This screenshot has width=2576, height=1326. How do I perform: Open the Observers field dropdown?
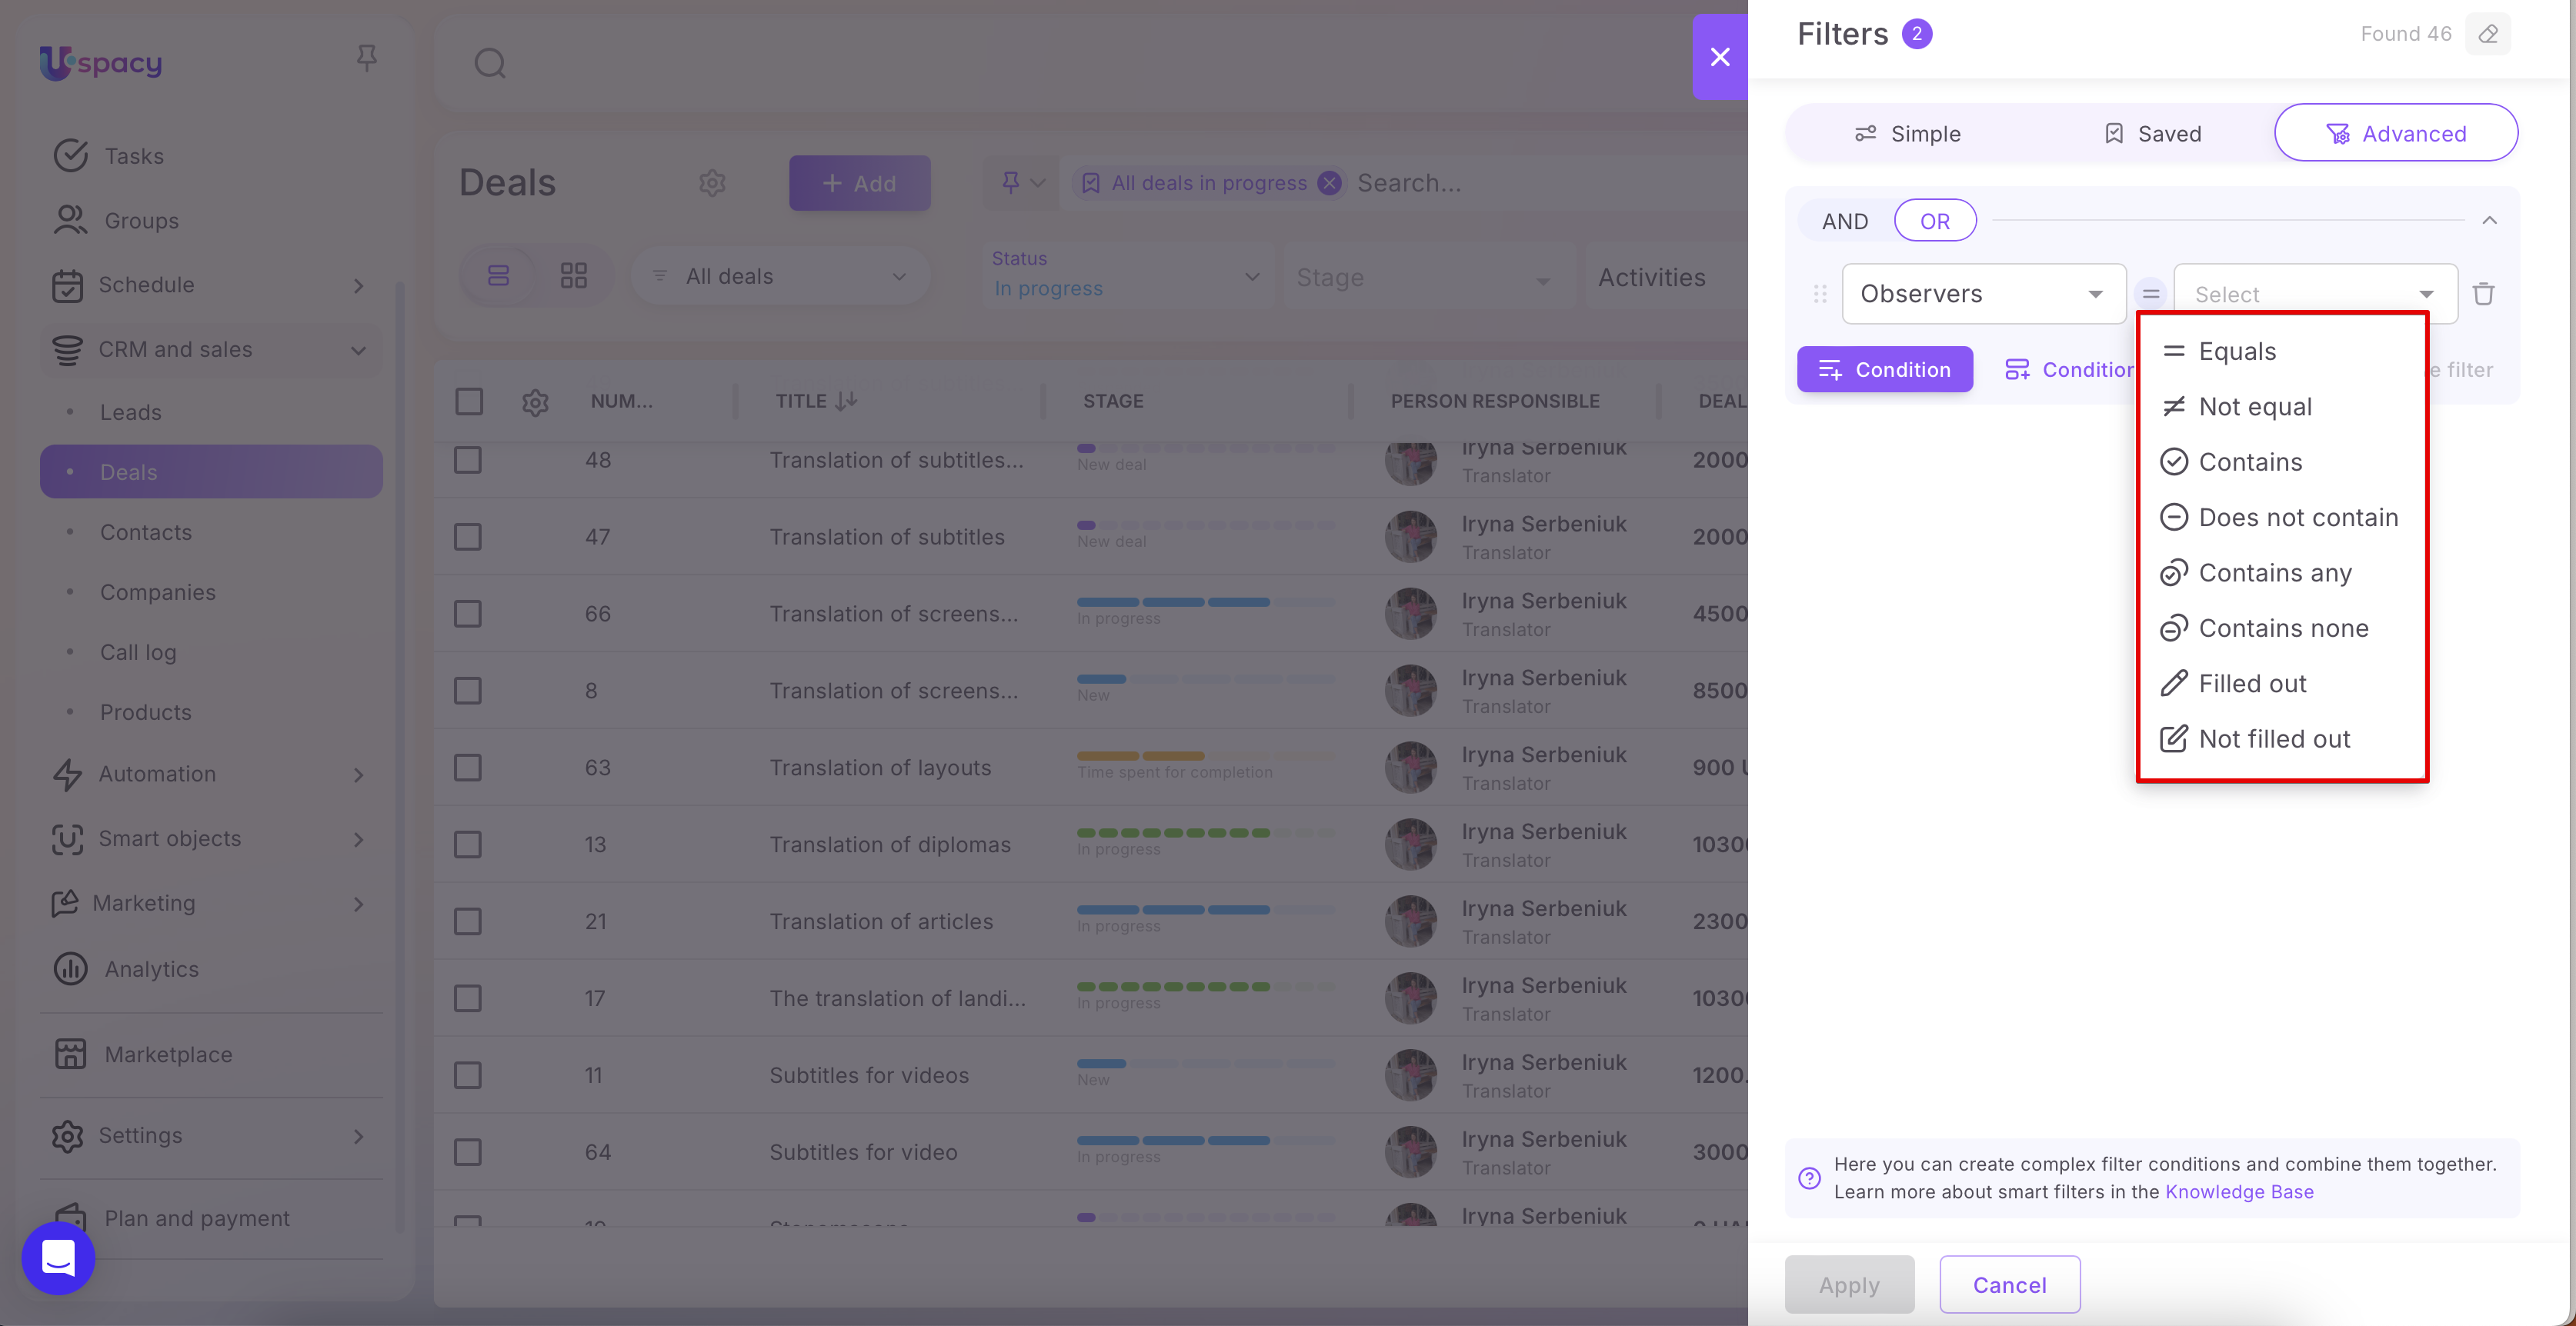tap(1983, 294)
